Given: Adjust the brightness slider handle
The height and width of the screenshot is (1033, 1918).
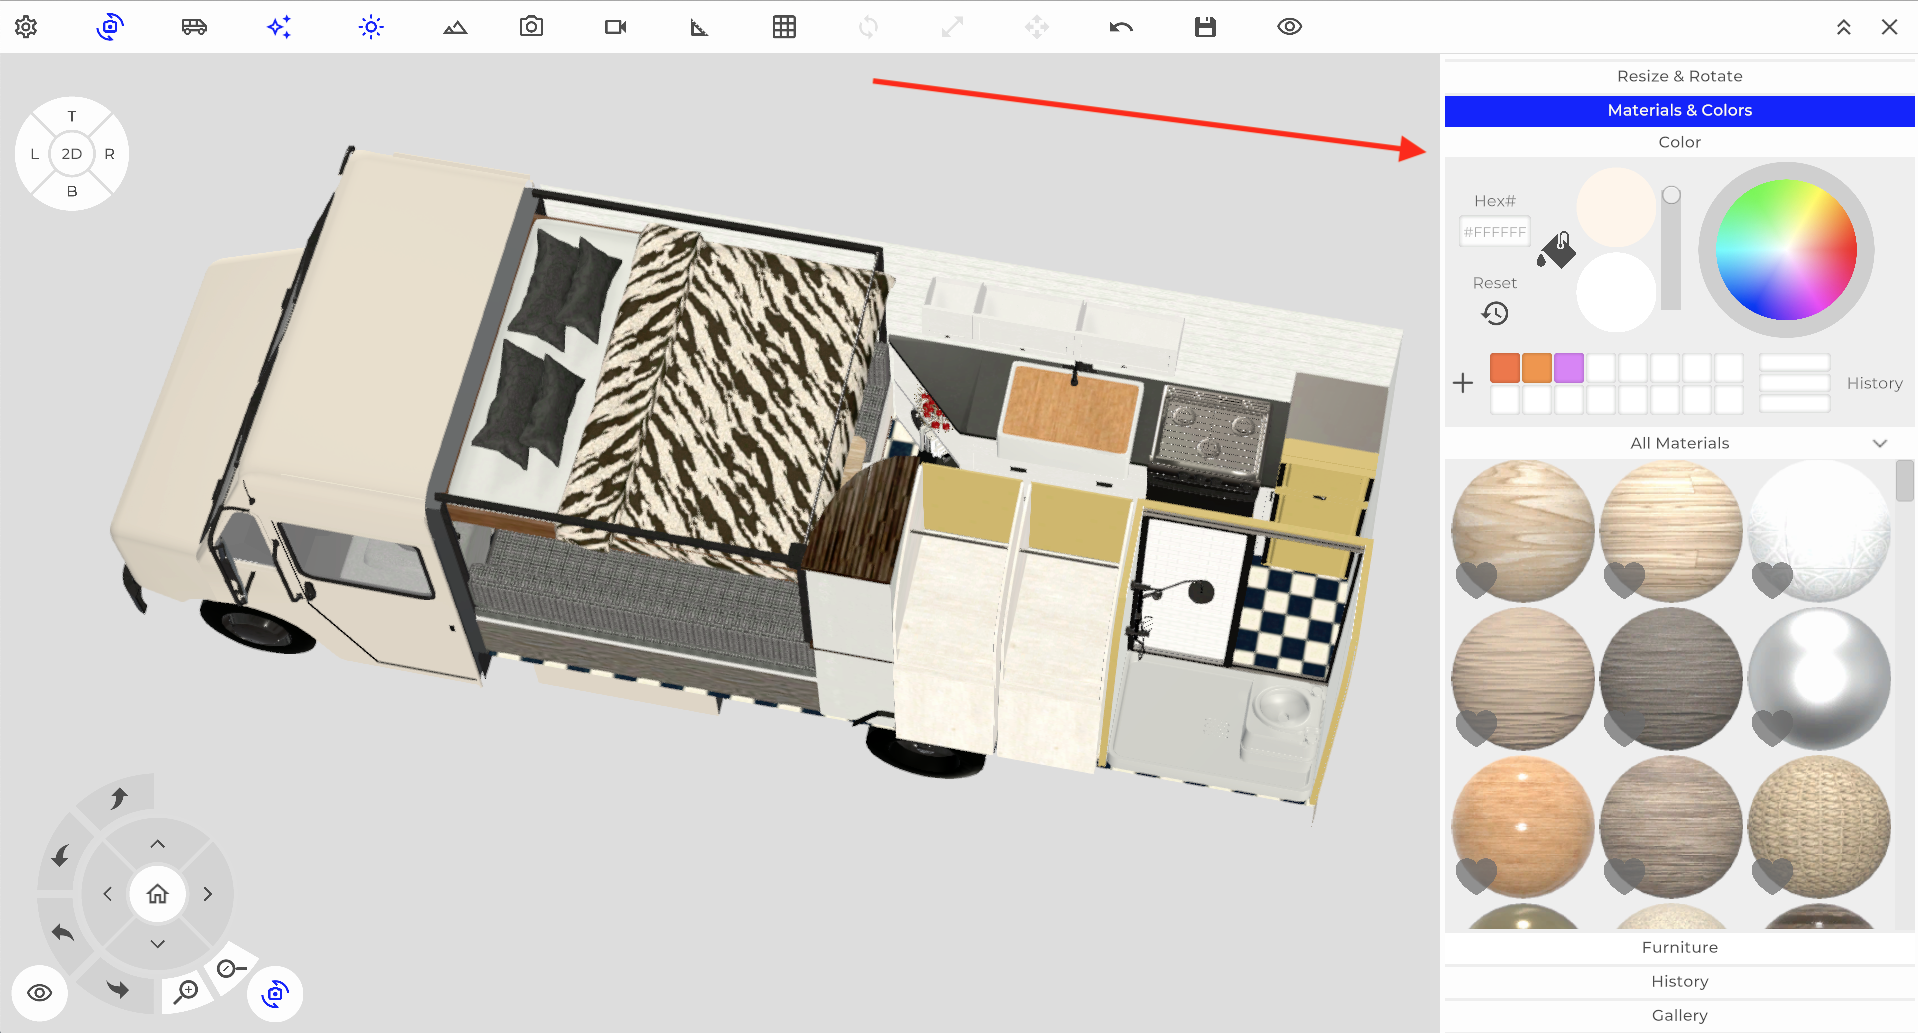Looking at the screenshot, I should coord(1671,195).
